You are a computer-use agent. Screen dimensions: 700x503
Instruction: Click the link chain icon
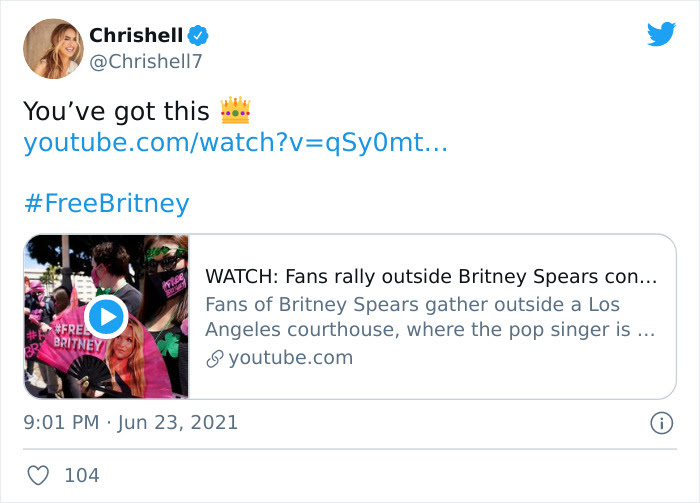pos(215,358)
